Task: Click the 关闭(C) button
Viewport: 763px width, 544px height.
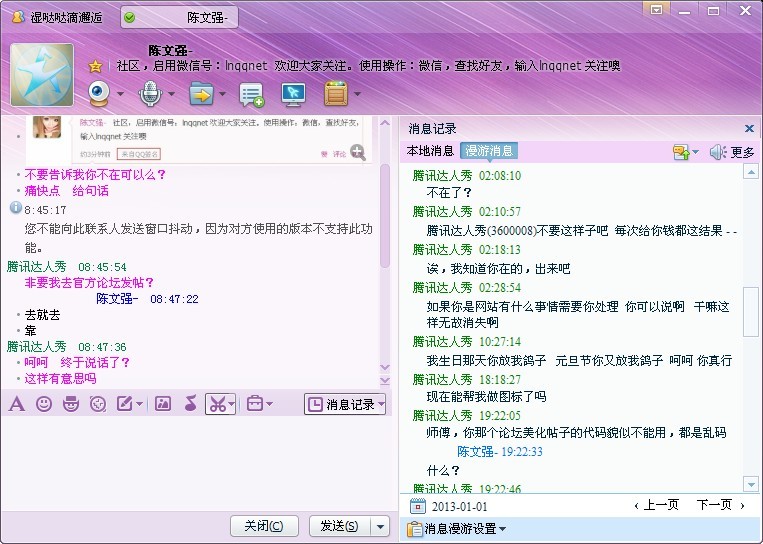Action: (x=264, y=526)
